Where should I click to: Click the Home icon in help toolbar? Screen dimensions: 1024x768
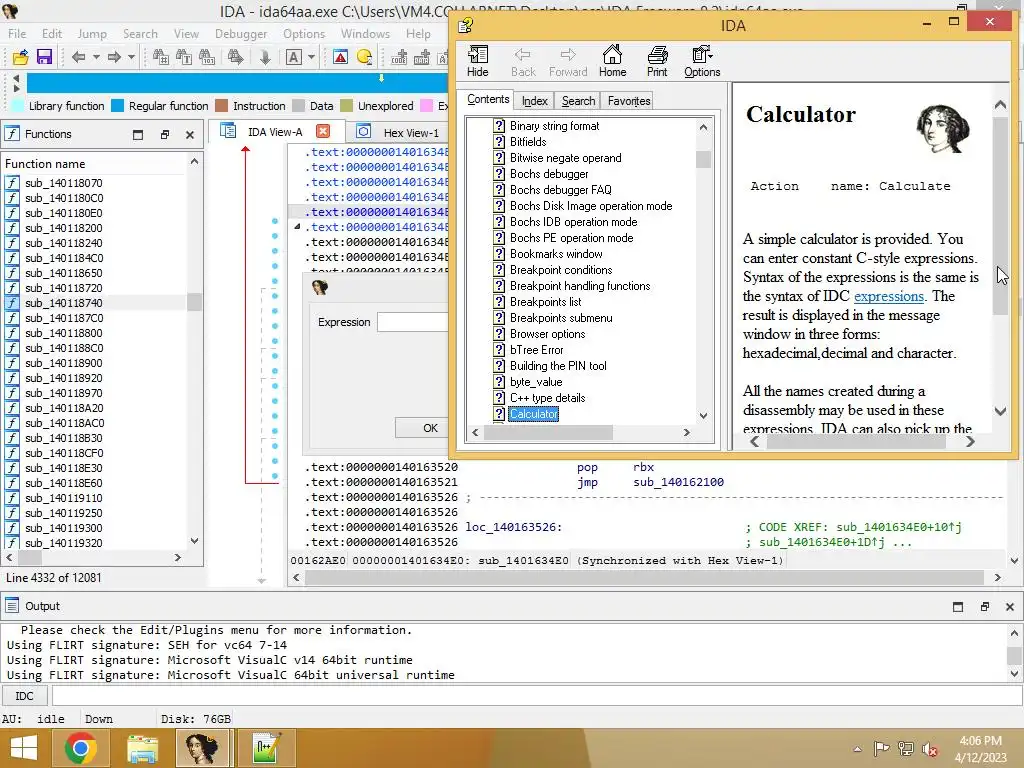click(613, 61)
